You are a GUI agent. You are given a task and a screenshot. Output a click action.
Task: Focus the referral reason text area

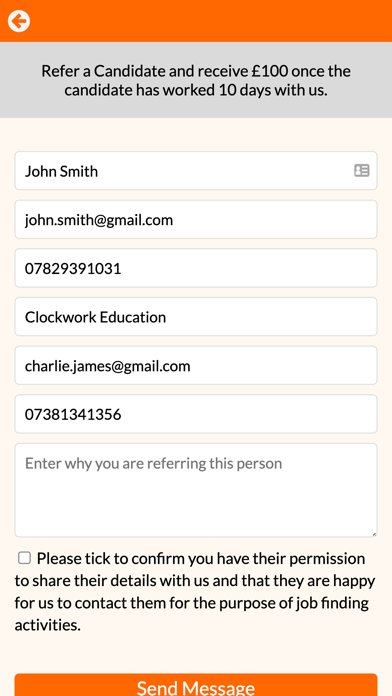click(x=196, y=490)
